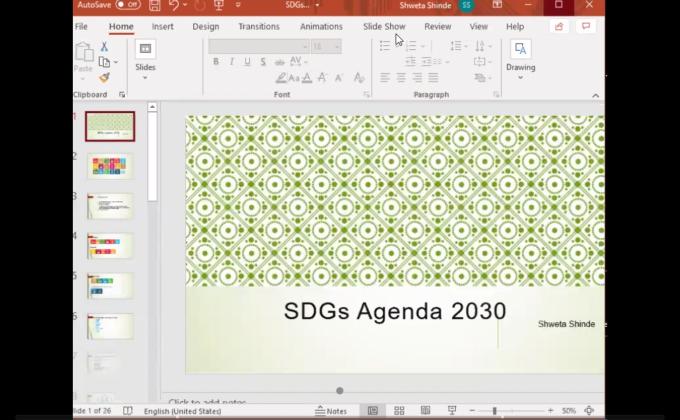This screenshot has height=420, width=680.
Task: Click the Share icon button
Action: click(x=559, y=26)
